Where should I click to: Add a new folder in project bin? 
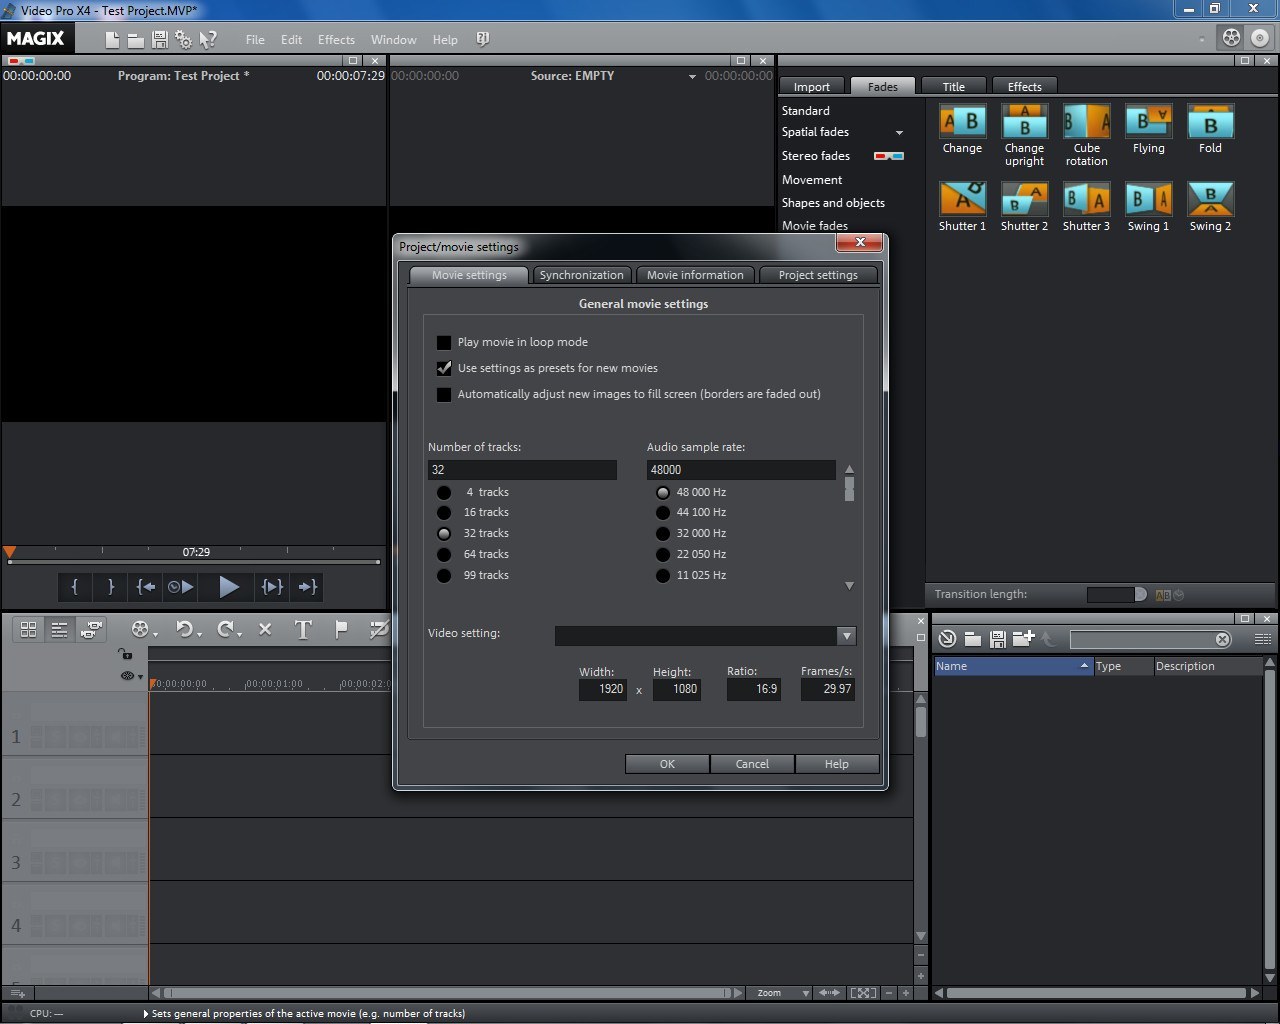click(1023, 638)
